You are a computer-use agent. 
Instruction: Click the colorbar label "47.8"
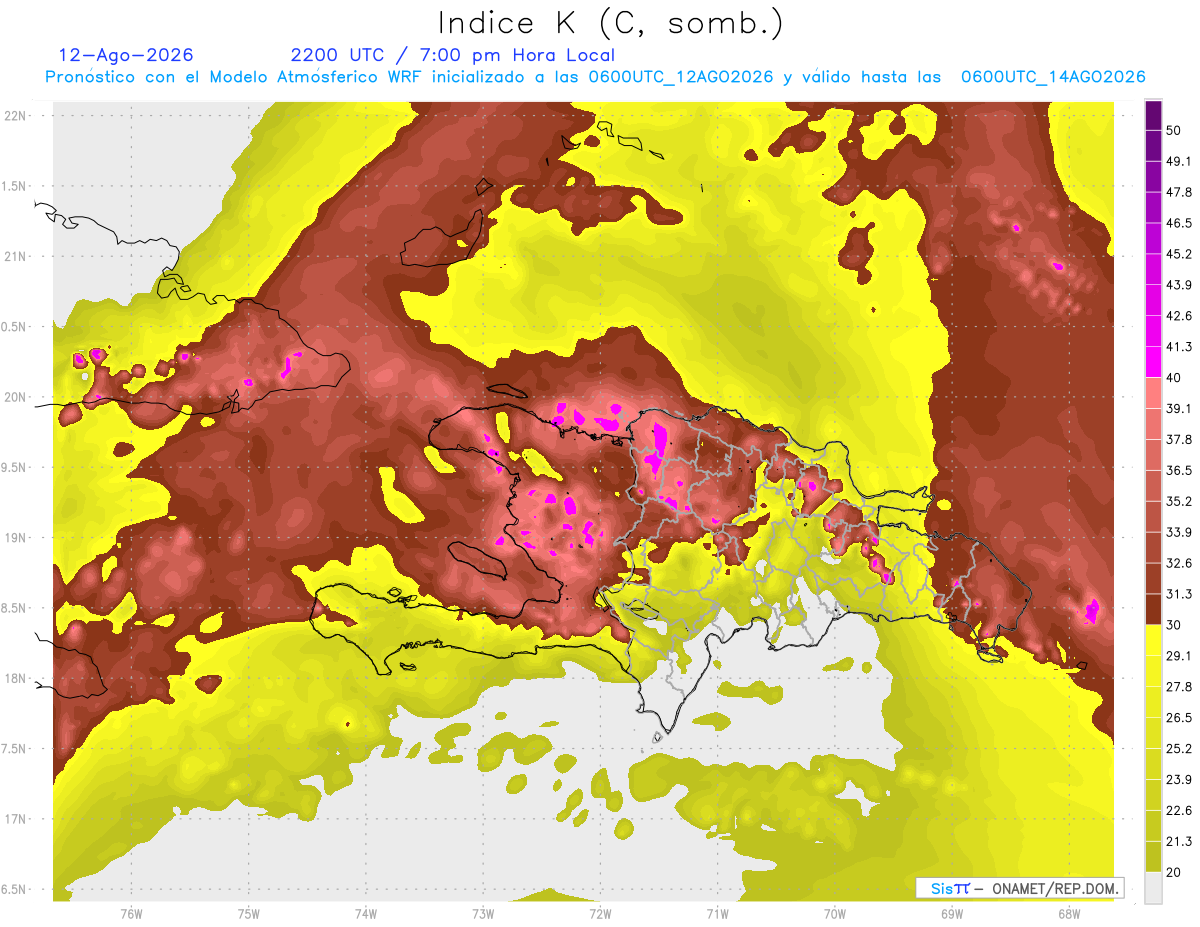[1179, 192]
